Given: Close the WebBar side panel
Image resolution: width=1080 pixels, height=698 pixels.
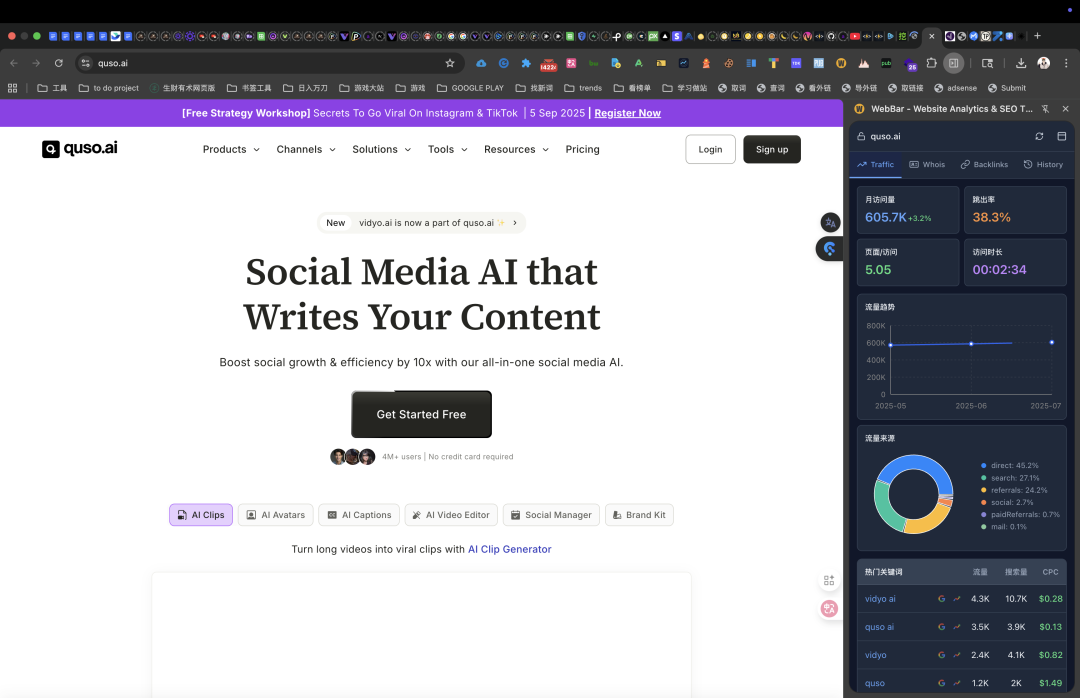Looking at the screenshot, I should tap(1066, 109).
